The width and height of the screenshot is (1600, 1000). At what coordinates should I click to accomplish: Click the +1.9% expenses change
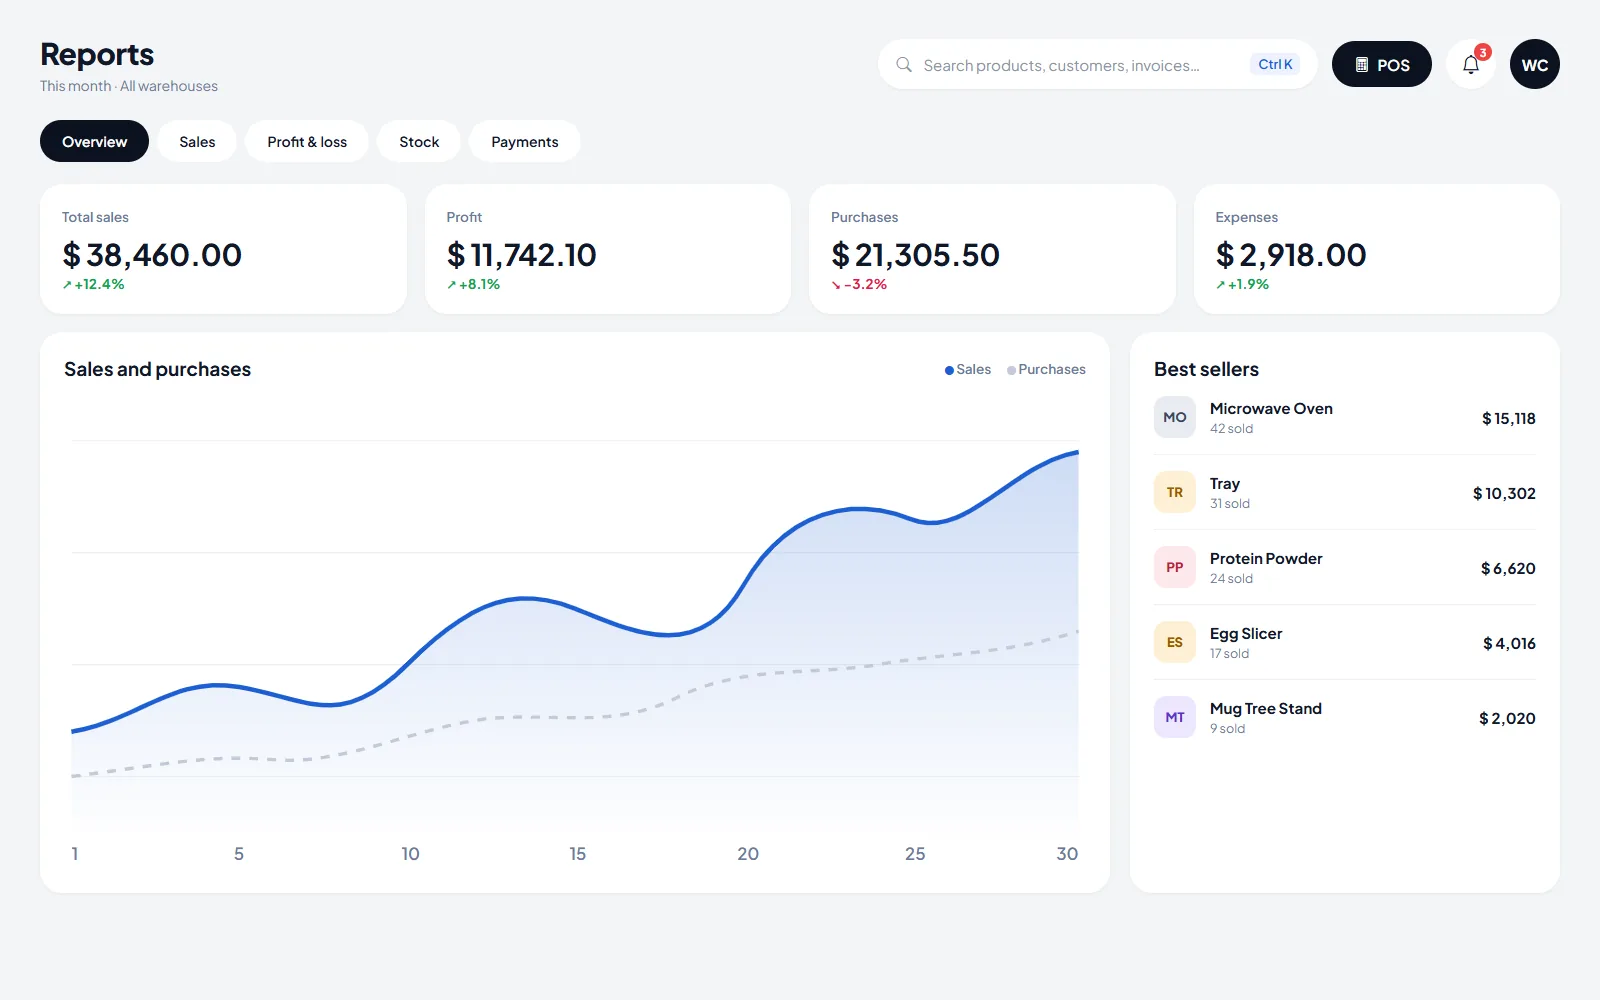coord(1243,285)
